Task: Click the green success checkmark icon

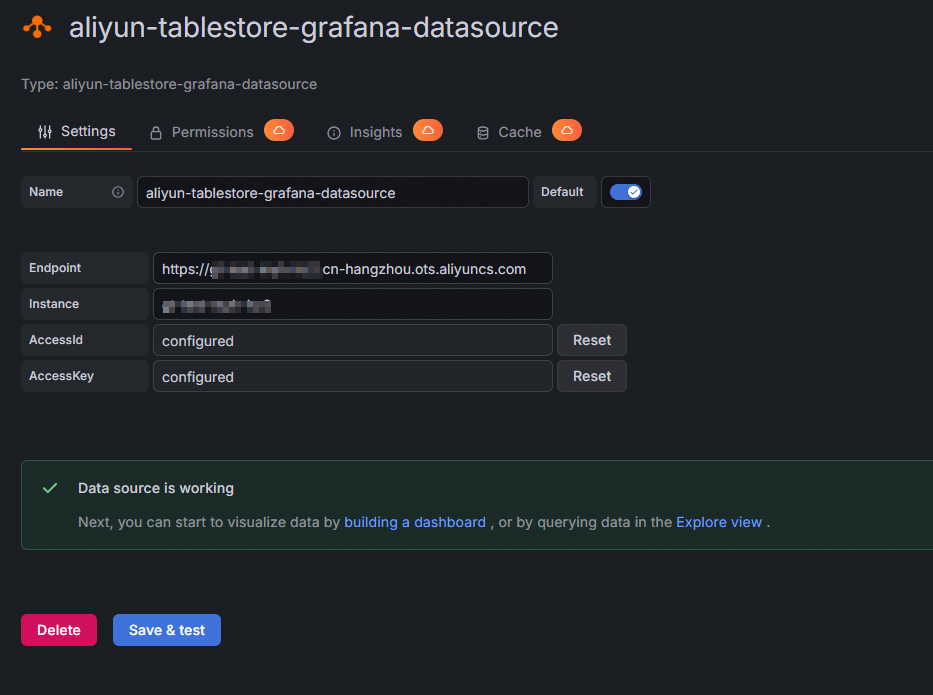Action: click(50, 488)
